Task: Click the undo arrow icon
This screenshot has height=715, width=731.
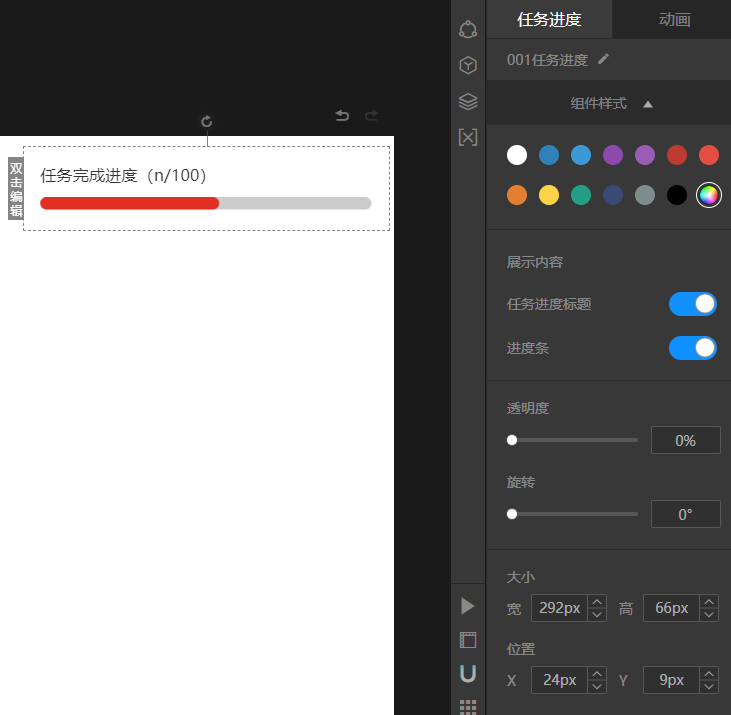Action: pyautogui.click(x=342, y=115)
